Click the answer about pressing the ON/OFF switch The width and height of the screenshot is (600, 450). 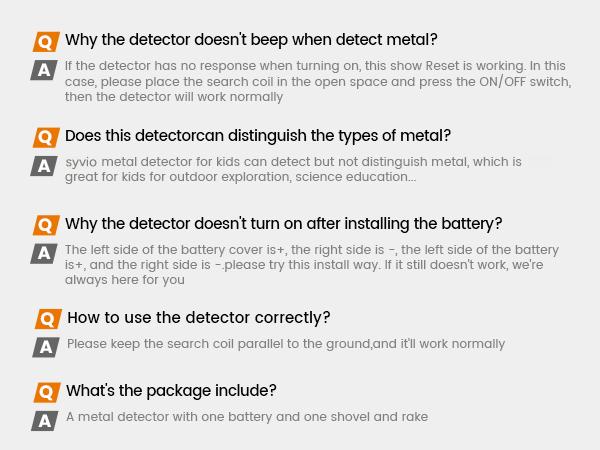click(x=317, y=82)
